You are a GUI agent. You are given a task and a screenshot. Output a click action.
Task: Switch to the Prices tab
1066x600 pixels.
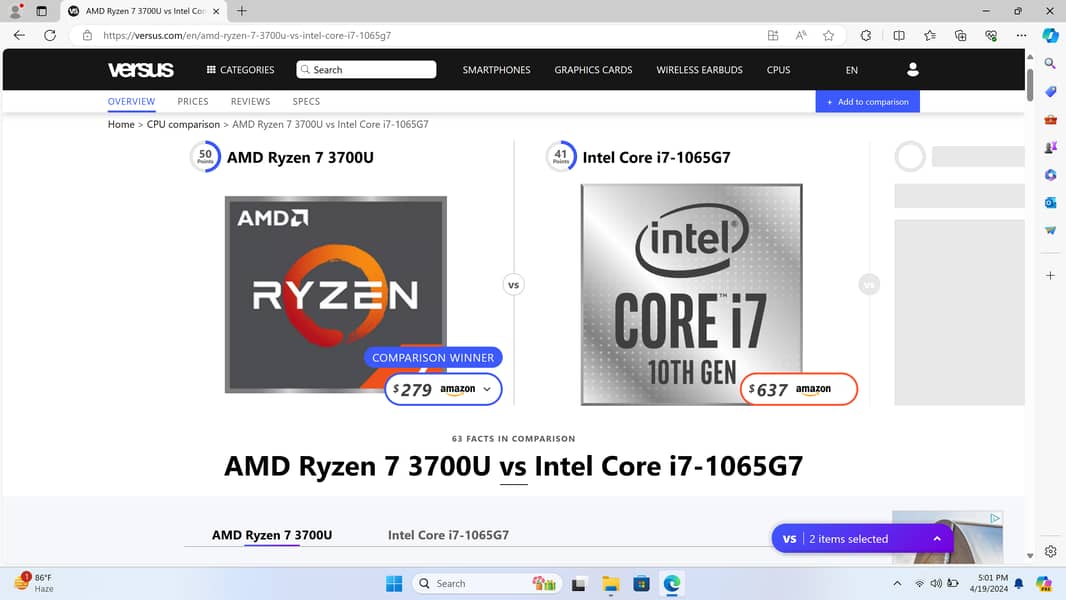coord(193,101)
